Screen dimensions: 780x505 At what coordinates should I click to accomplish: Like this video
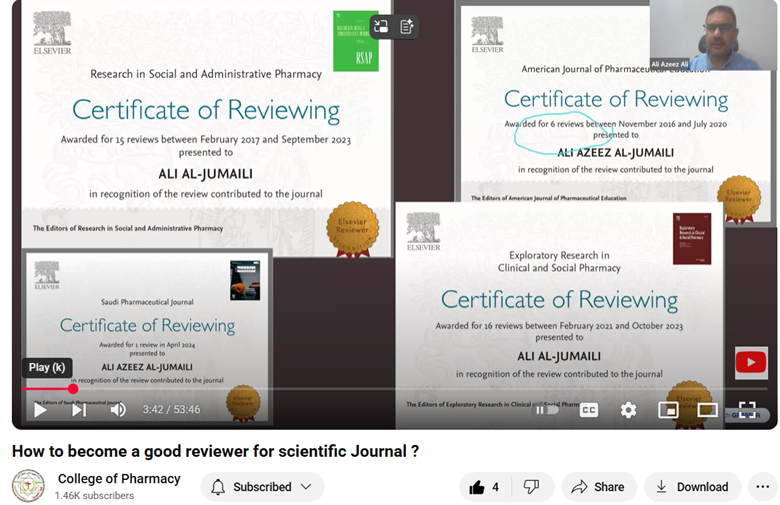[x=484, y=487]
